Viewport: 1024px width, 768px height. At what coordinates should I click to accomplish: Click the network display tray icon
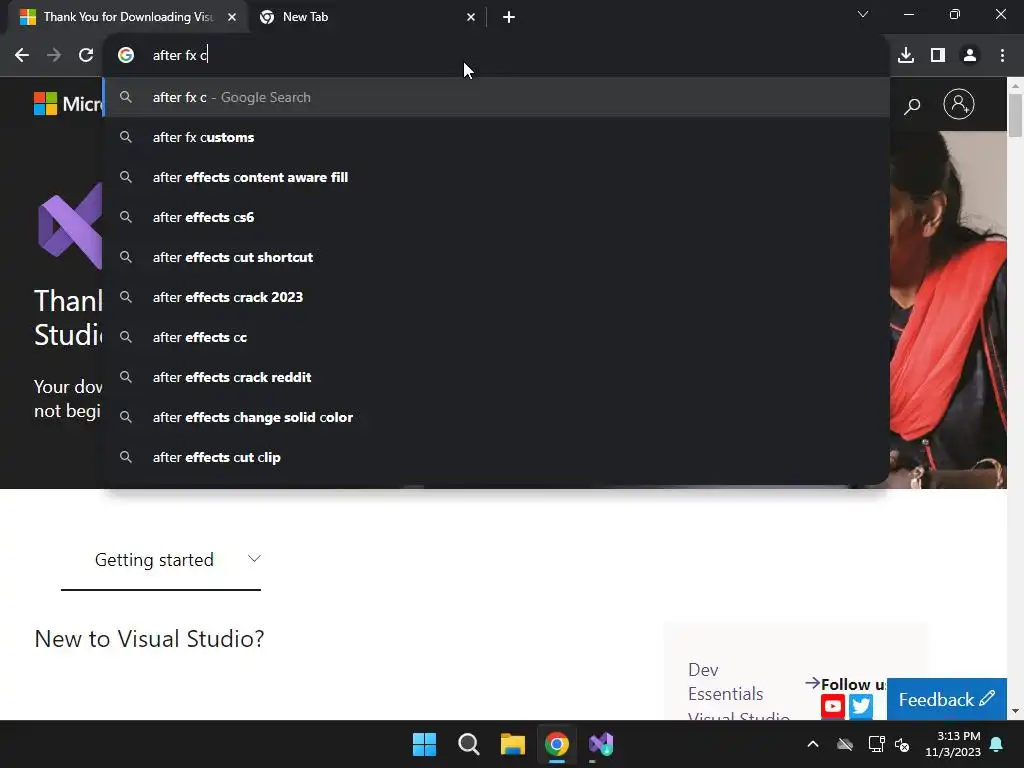[876, 744]
